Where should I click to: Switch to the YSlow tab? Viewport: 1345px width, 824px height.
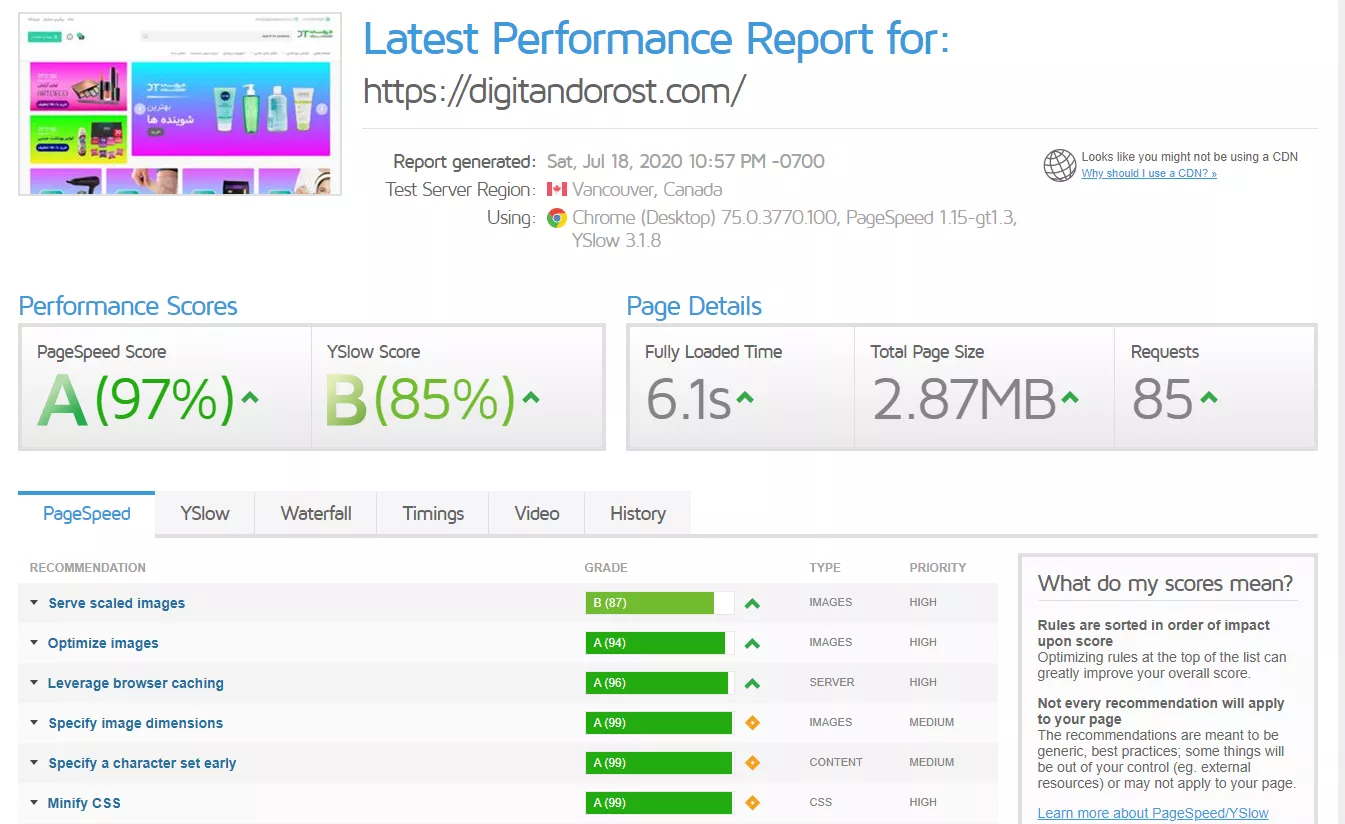click(x=205, y=514)
